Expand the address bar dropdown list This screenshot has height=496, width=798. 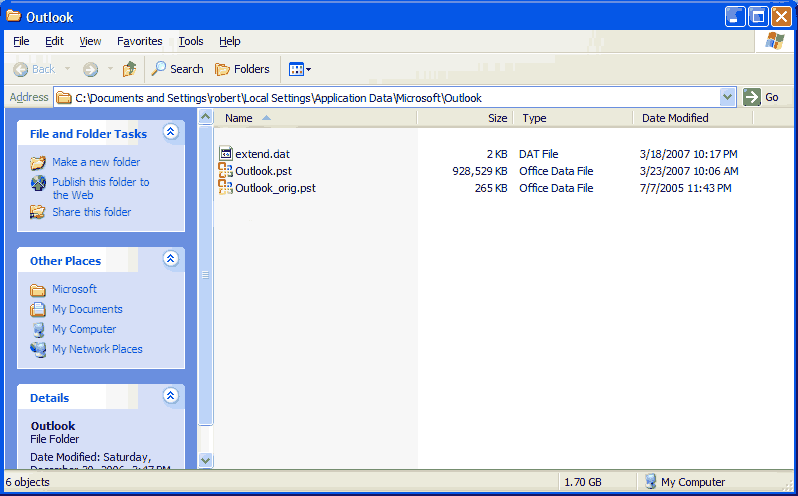pos(728,97)
